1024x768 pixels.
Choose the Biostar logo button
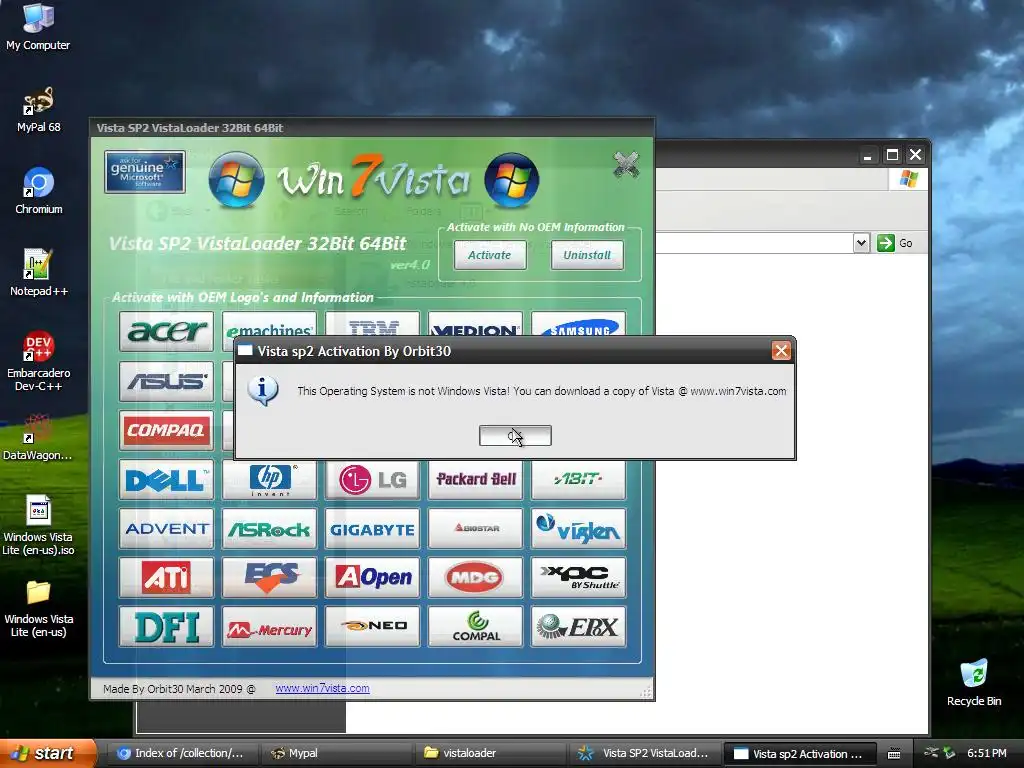(475, 528)
